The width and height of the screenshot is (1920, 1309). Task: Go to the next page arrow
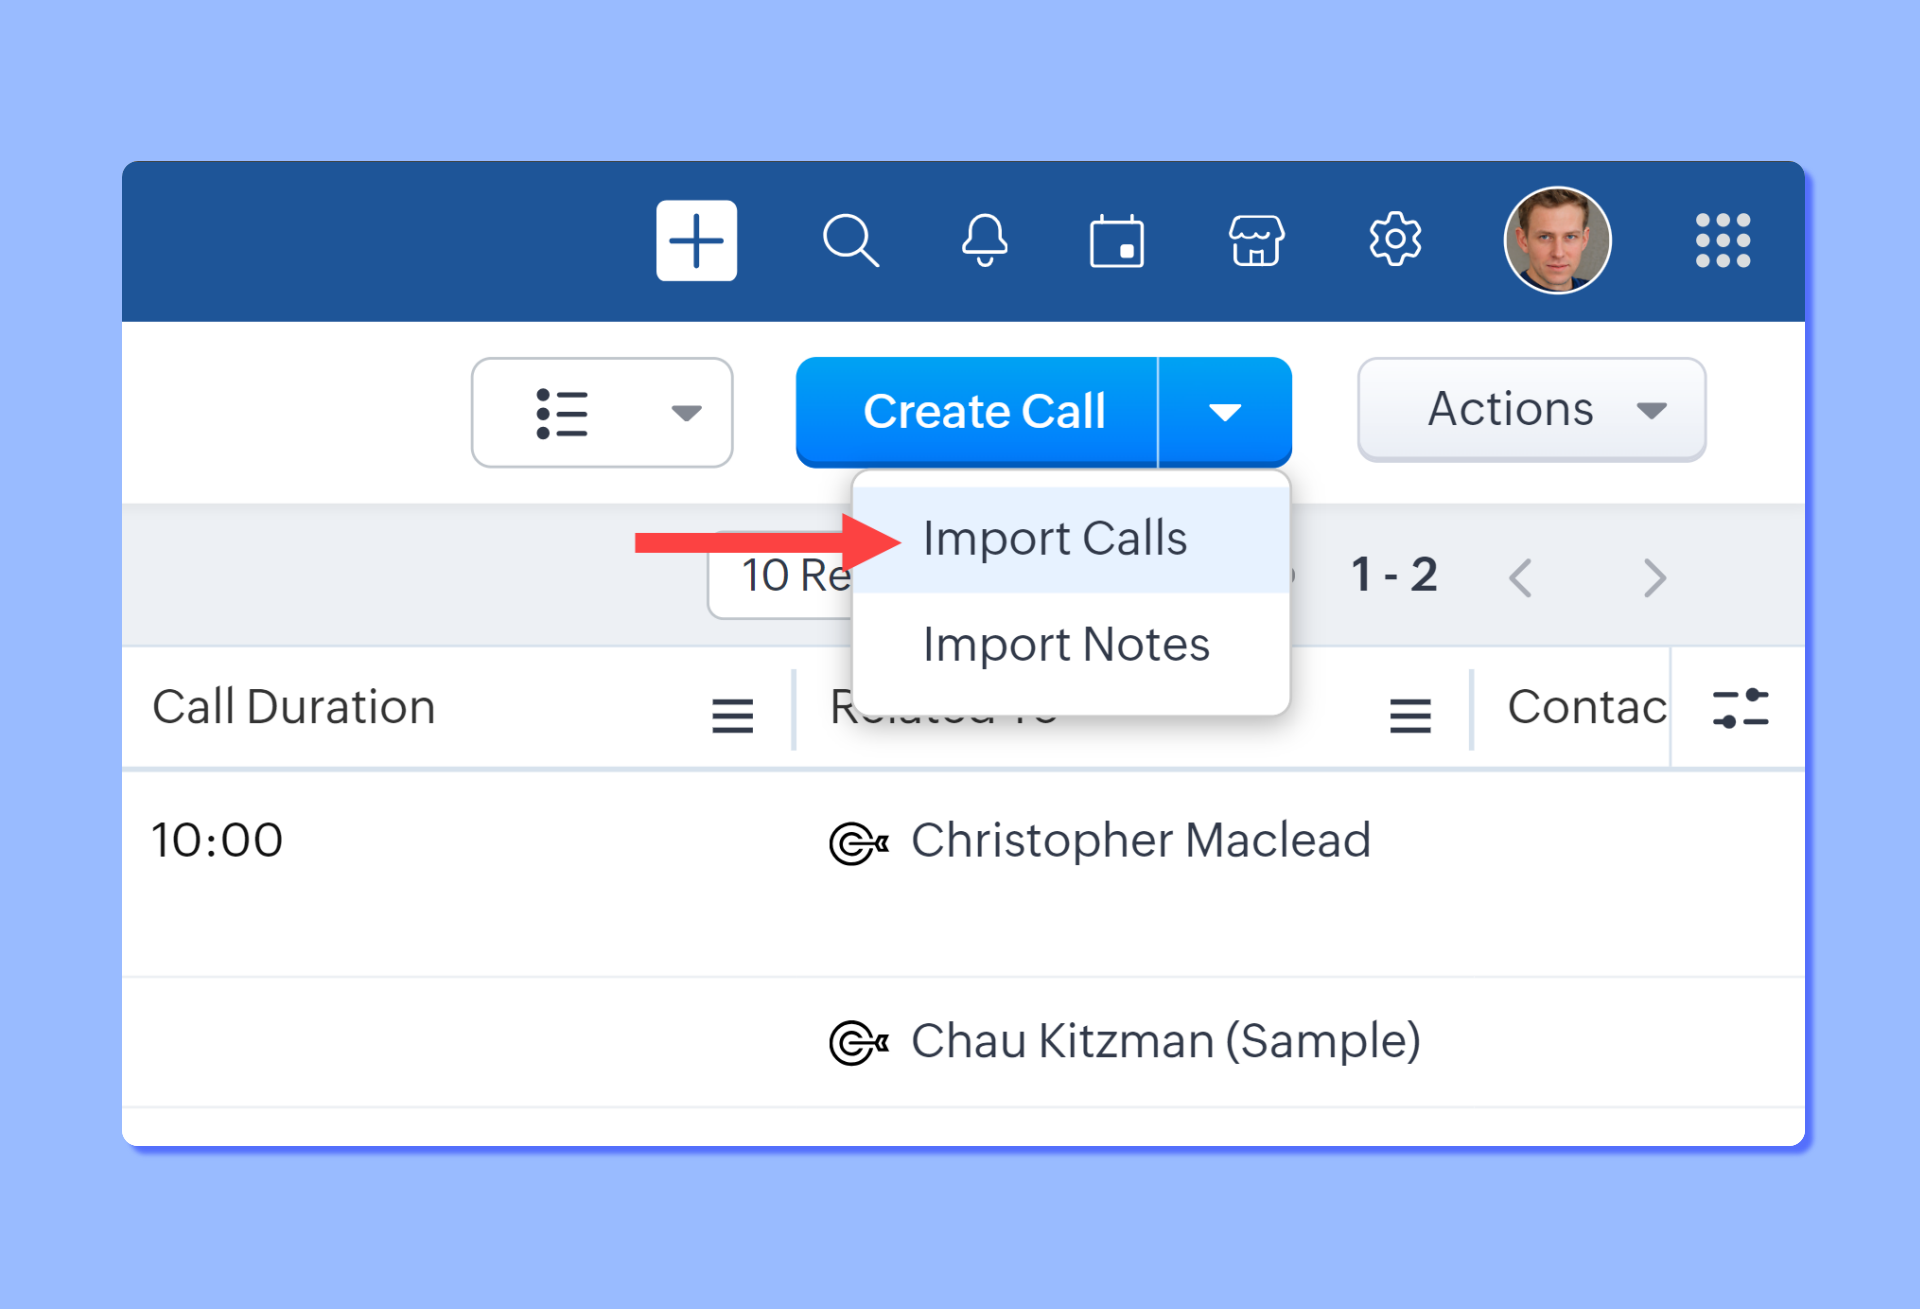(x=1654, y=577)
